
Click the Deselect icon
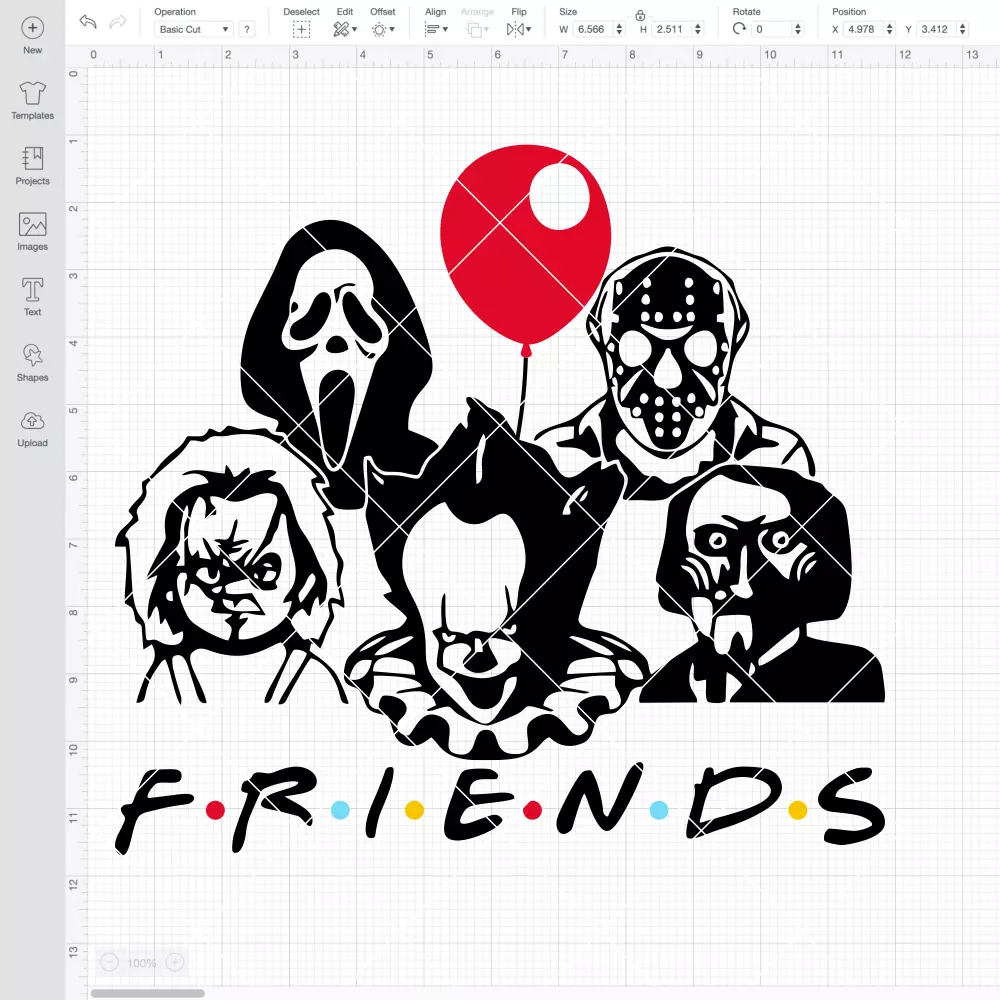(301, 29)
